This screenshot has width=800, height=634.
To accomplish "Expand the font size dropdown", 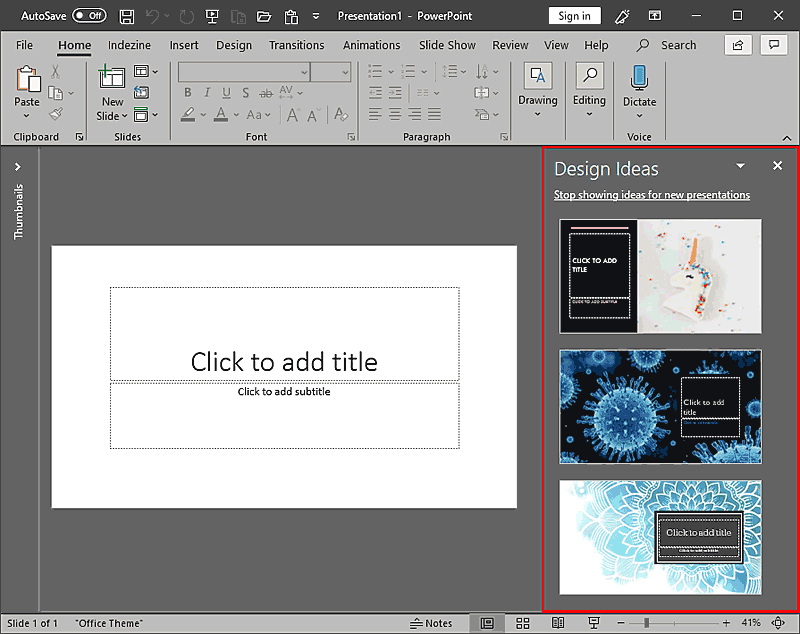I will tap(346, 71).
